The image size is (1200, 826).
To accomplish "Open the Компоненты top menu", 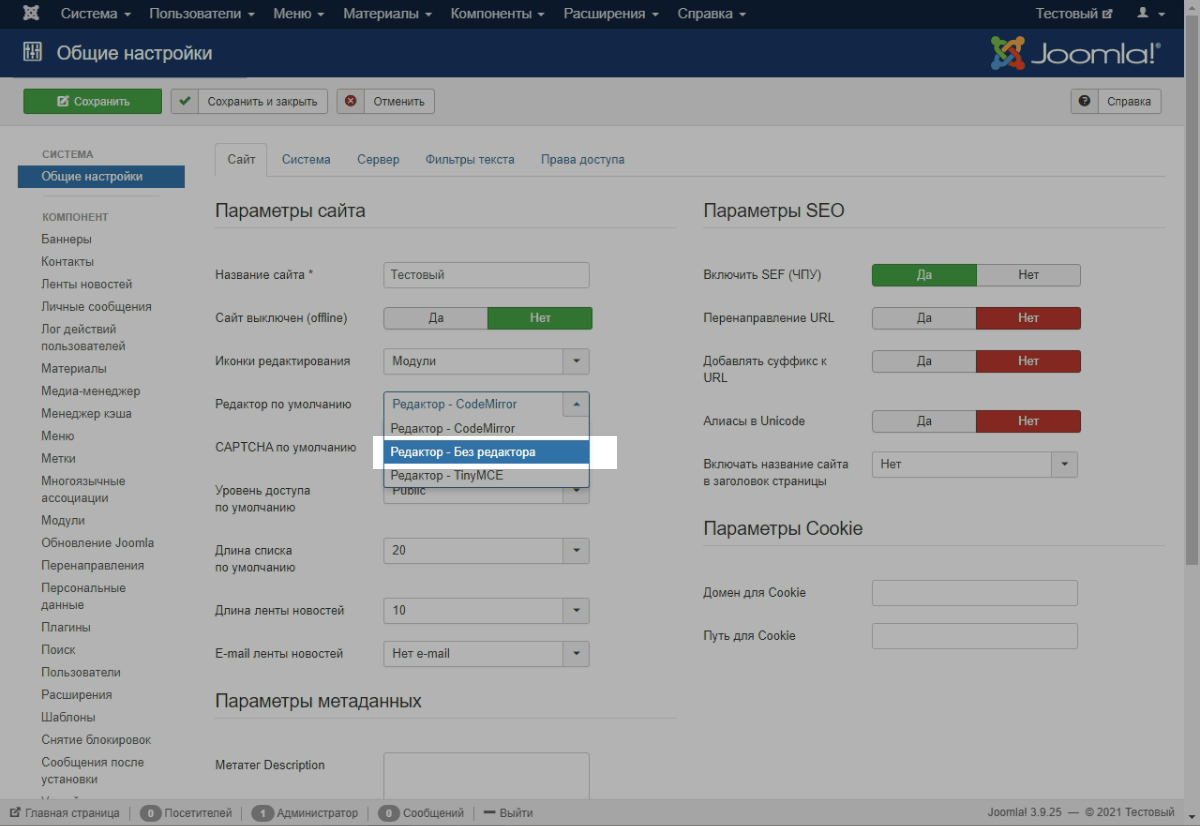I will coord(497,14).
